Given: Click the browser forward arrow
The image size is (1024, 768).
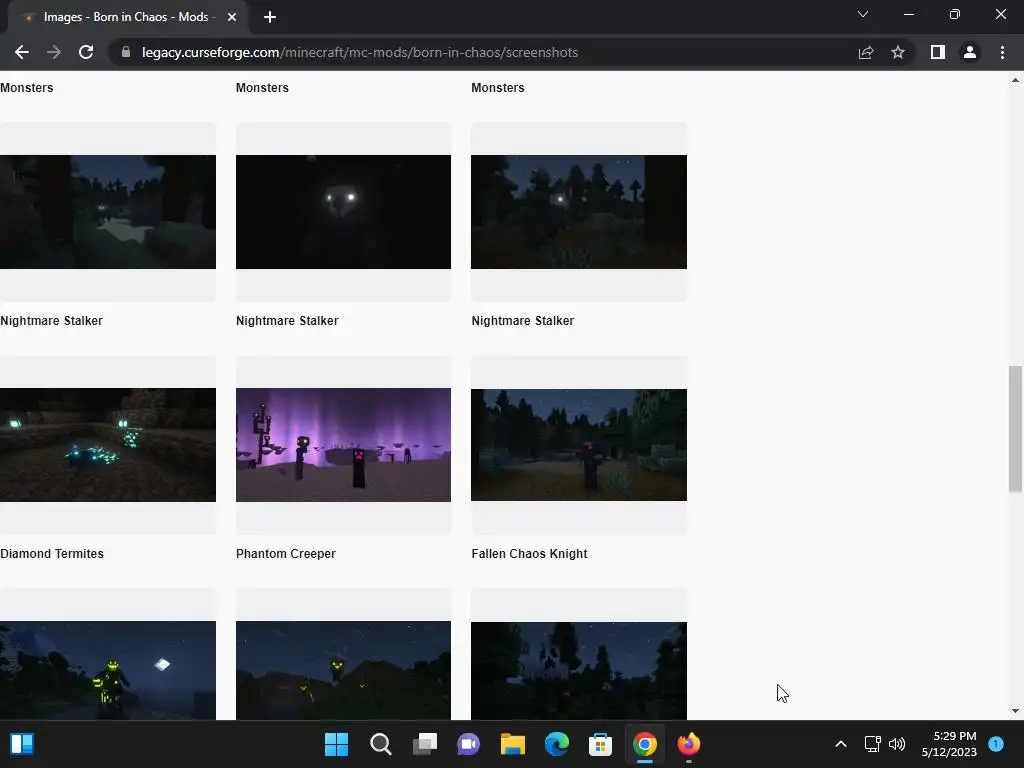Looking at the screenshot, I should coord(54,52).
